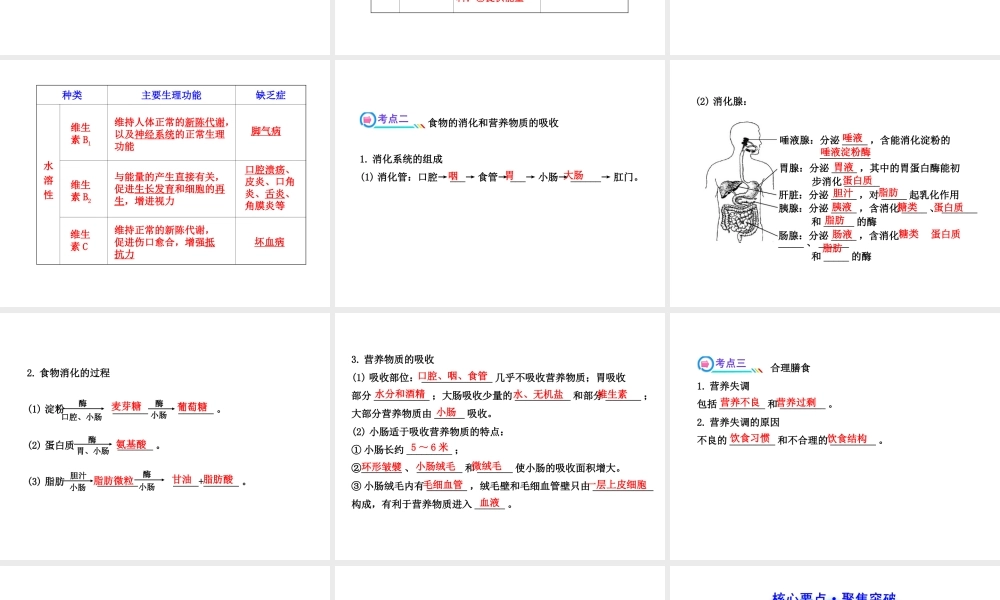Viewport: 1000px width, 600px height.
Task: Click the red answer 麦芽糖
Action: (x=126, y=406)
